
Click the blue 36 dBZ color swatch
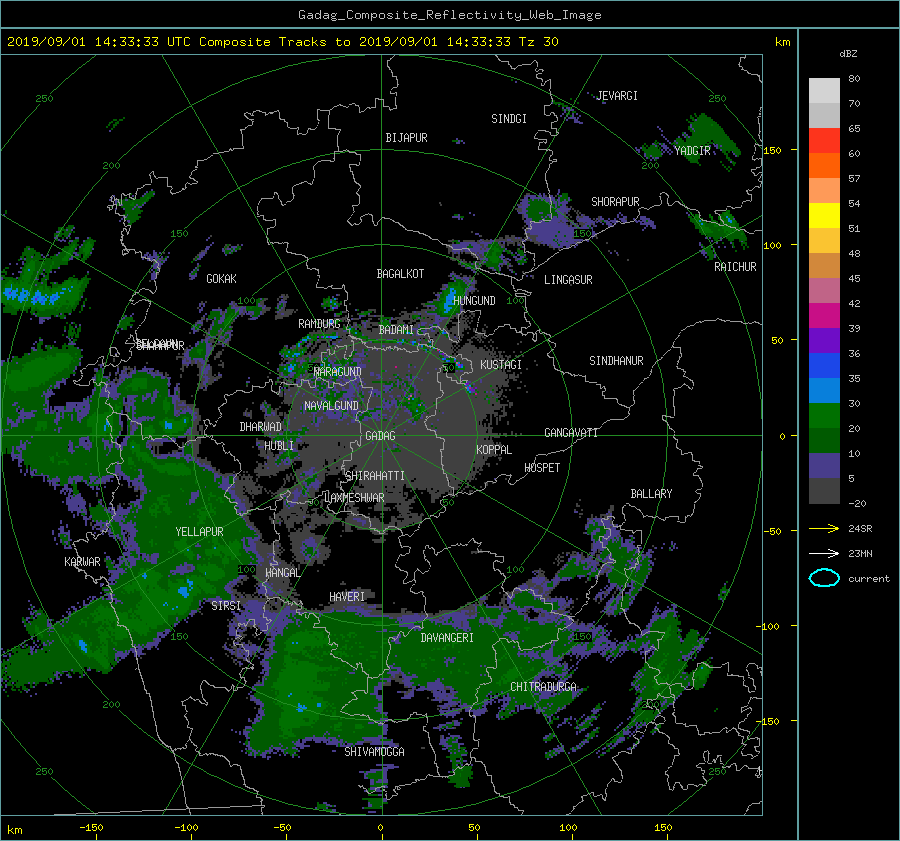824,365
